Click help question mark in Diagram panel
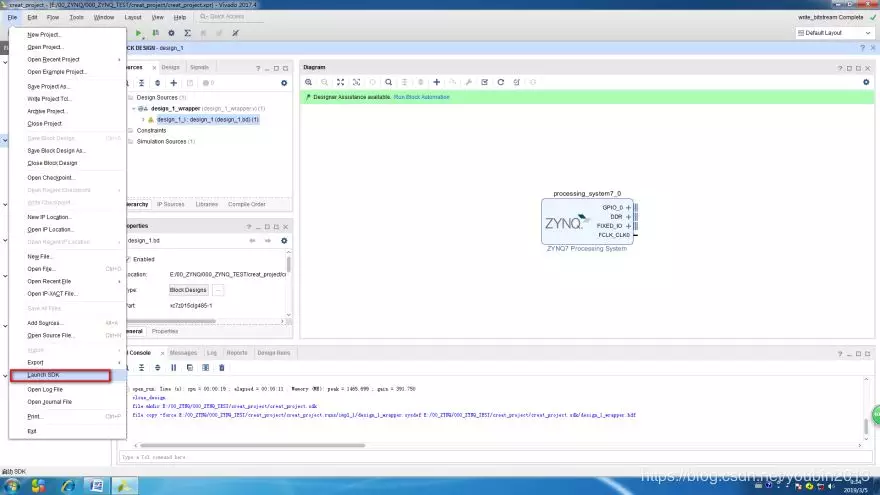The image size is (880, 495). point(840,68)
